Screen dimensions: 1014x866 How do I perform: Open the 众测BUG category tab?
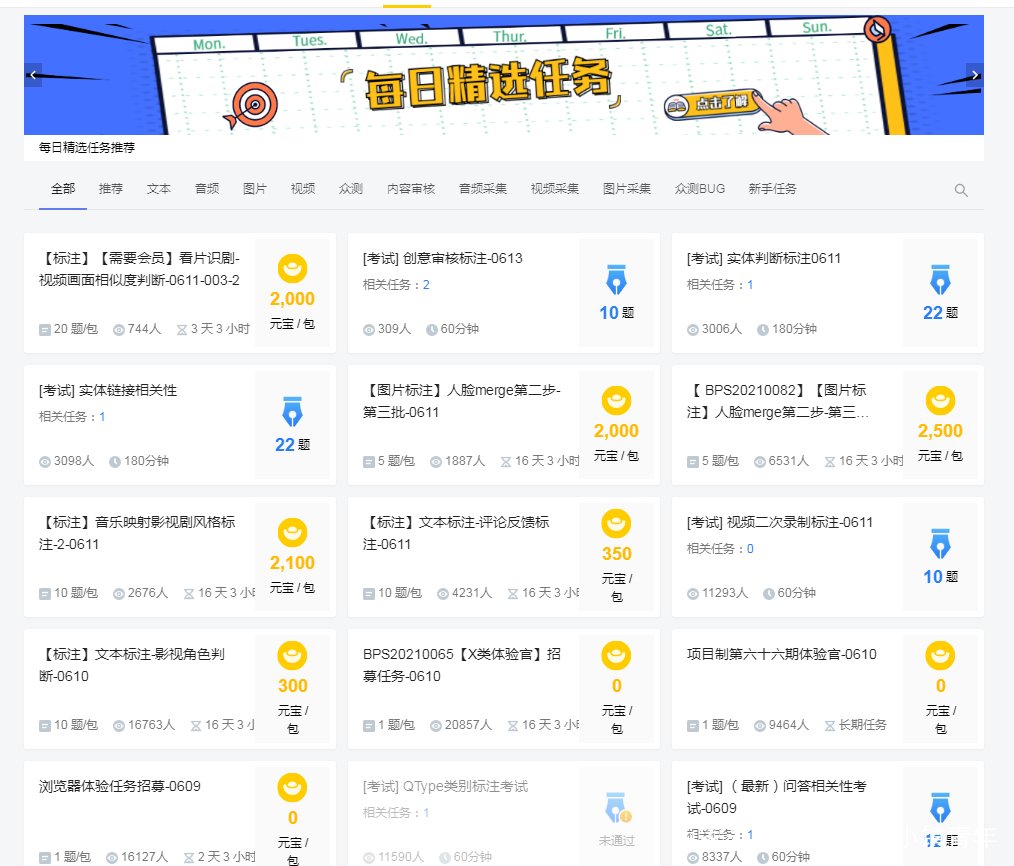point(699,188)
